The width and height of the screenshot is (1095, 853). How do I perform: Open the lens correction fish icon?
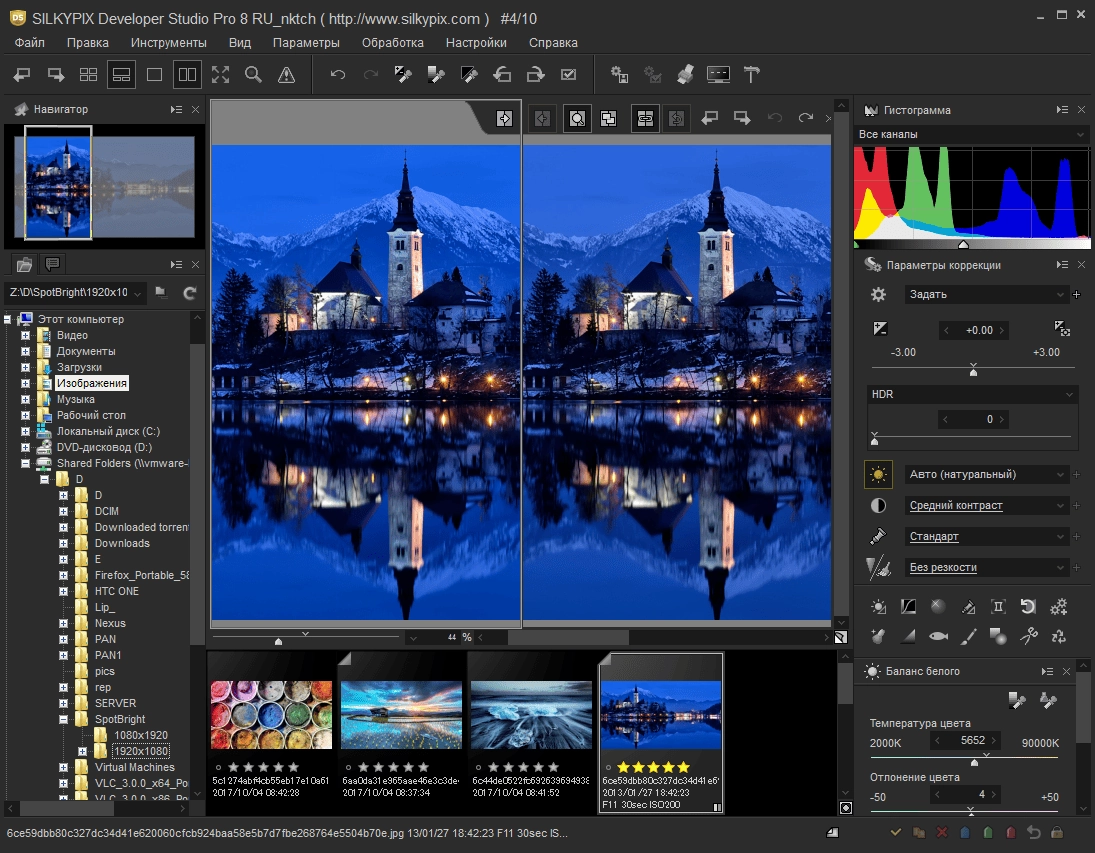tap(938, 636)
